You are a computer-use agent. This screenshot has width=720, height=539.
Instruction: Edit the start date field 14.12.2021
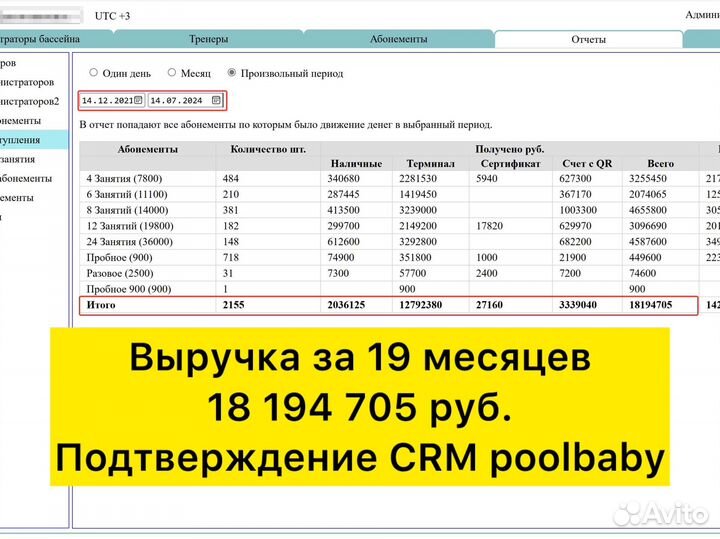112,101
